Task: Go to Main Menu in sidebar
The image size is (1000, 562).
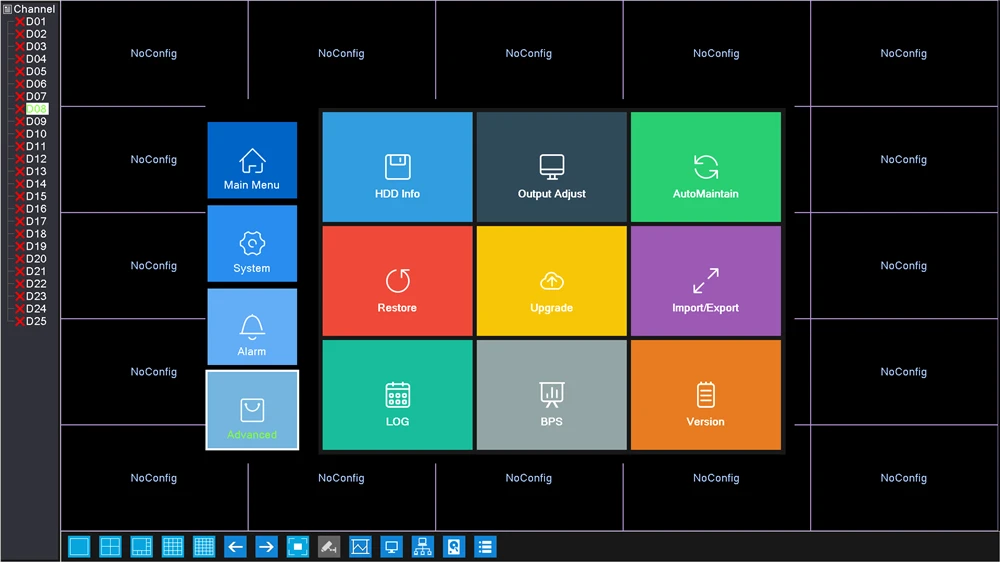Action: pyautogui.click(x=252, y=160)
